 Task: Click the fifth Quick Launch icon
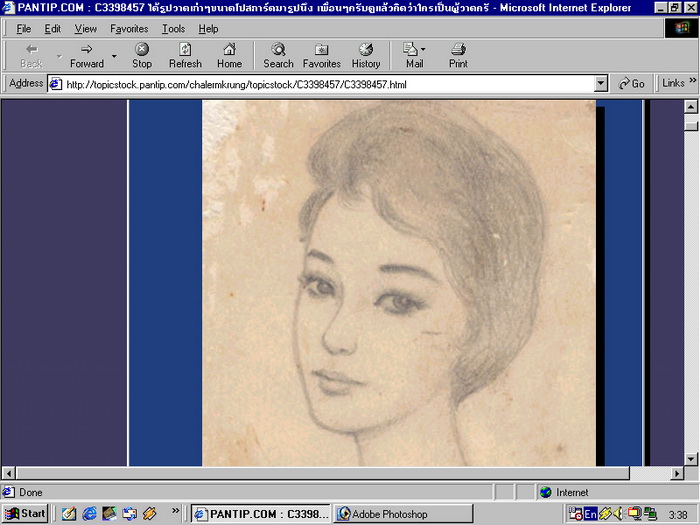[x=150, y=514]
